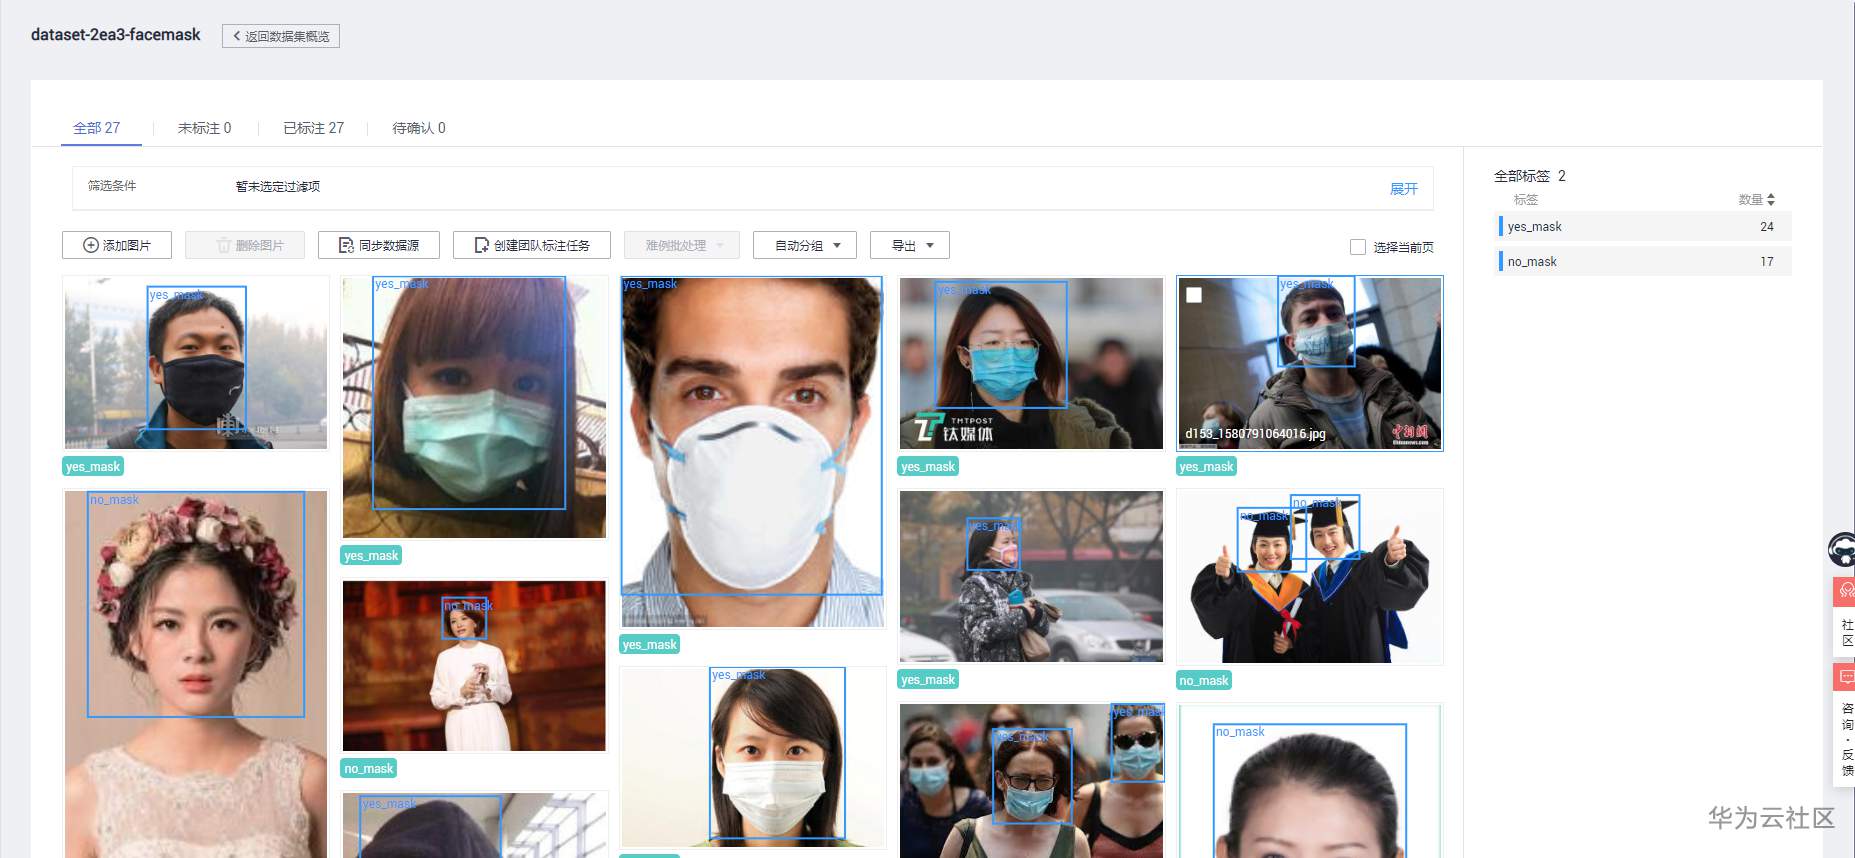
Task: Click yes_mask tag under the white respirator photo
Action: pyautogui.click(x=650, y=645)
